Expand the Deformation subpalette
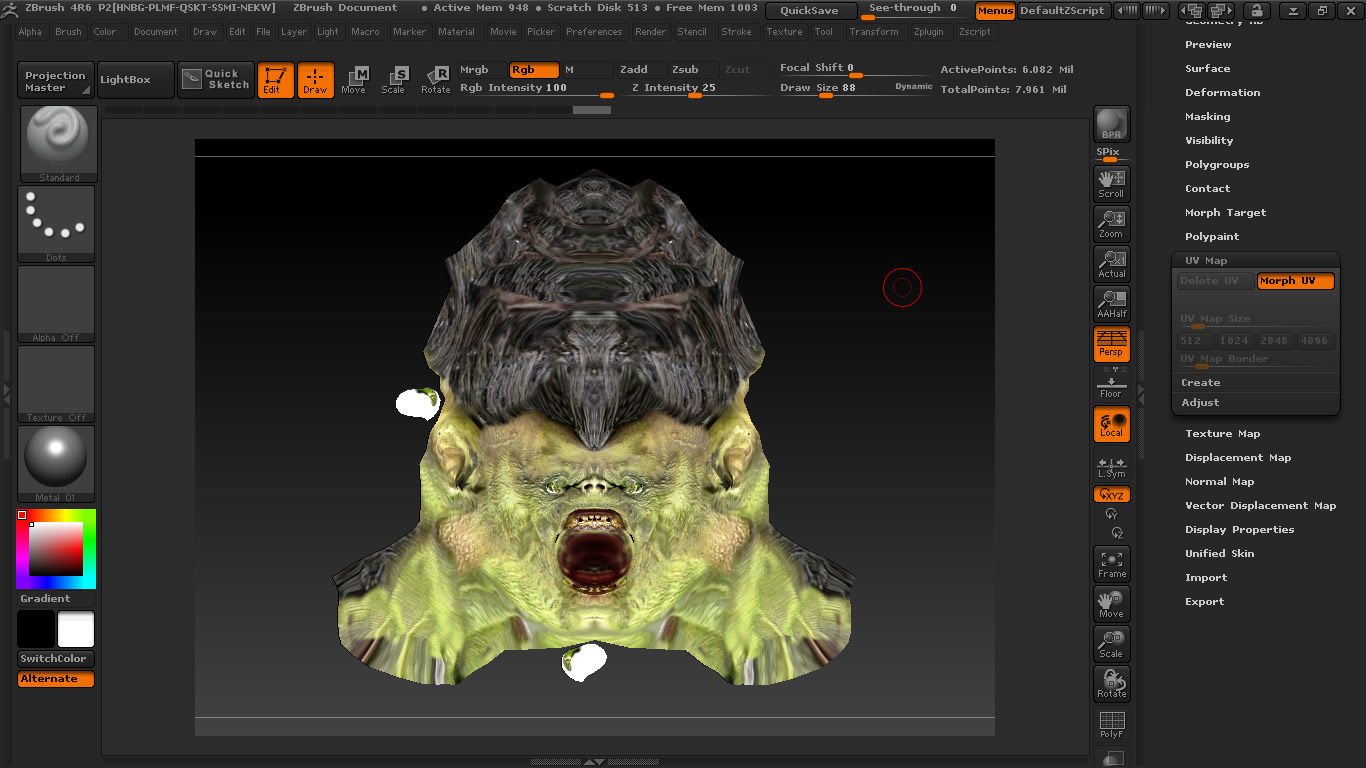This screenshot has width=1366, height=768. [1222, 93]
